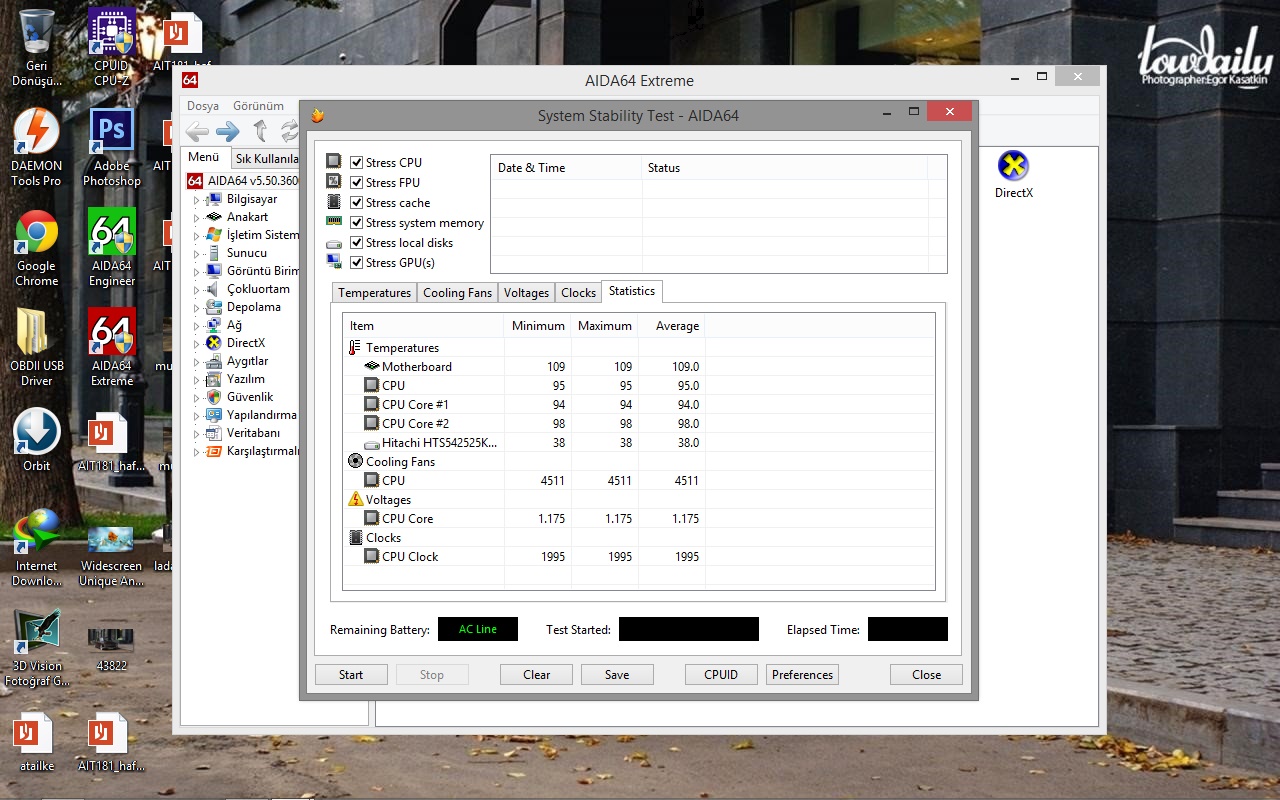Select the Sık Kullanılanlar tab
The height and width of the screenshot is (800, 1280).
pyautogui.click(x=266, y=159)
